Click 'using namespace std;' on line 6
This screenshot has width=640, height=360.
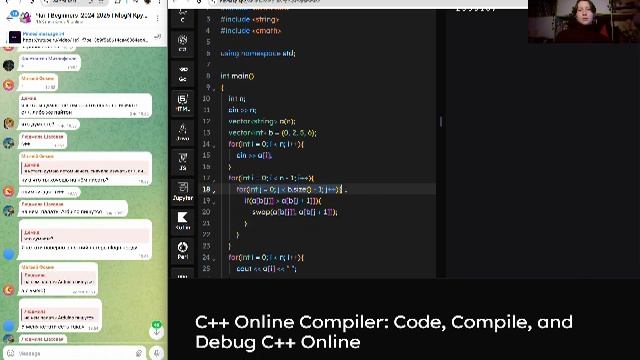258,53
